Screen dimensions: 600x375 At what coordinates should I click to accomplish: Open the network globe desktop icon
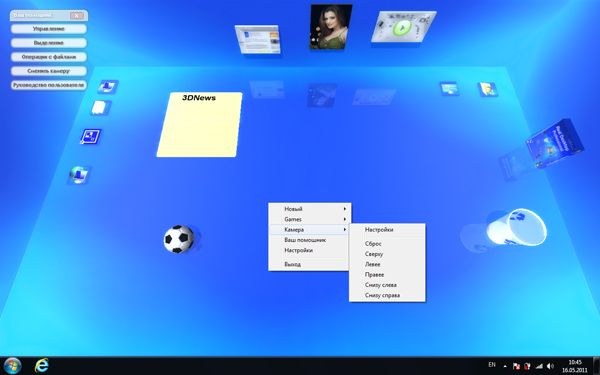[79, 175]
